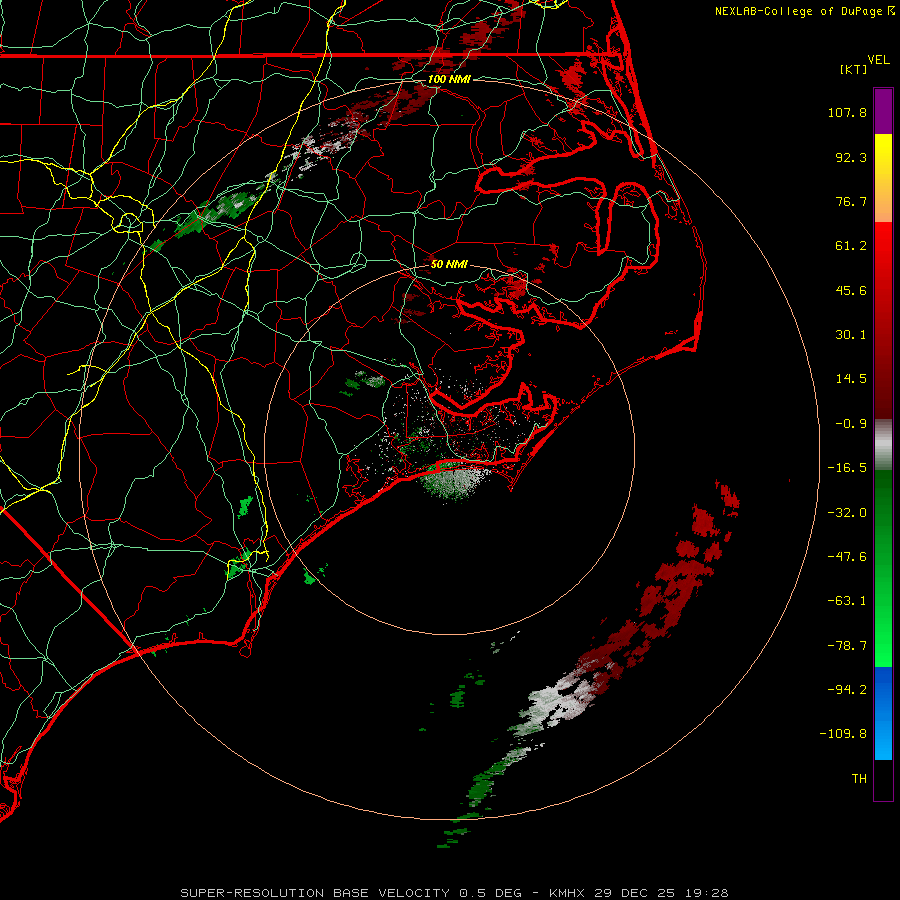Pick the purple segment of the color bar
Viewport: 900px width, 900px height.
click(883, 111)
